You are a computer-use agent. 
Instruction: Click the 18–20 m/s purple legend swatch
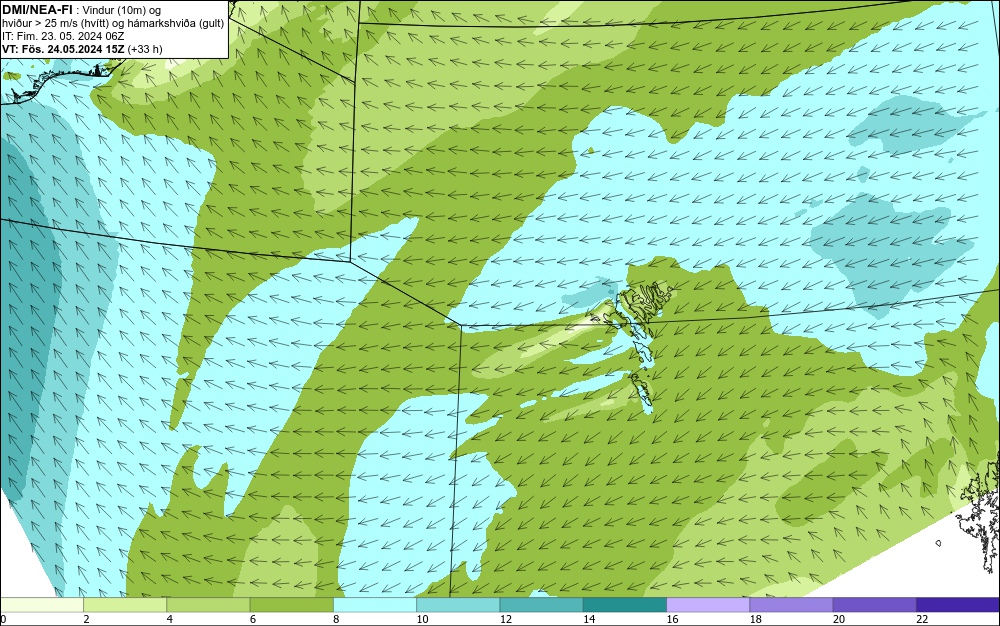point(791,604)
